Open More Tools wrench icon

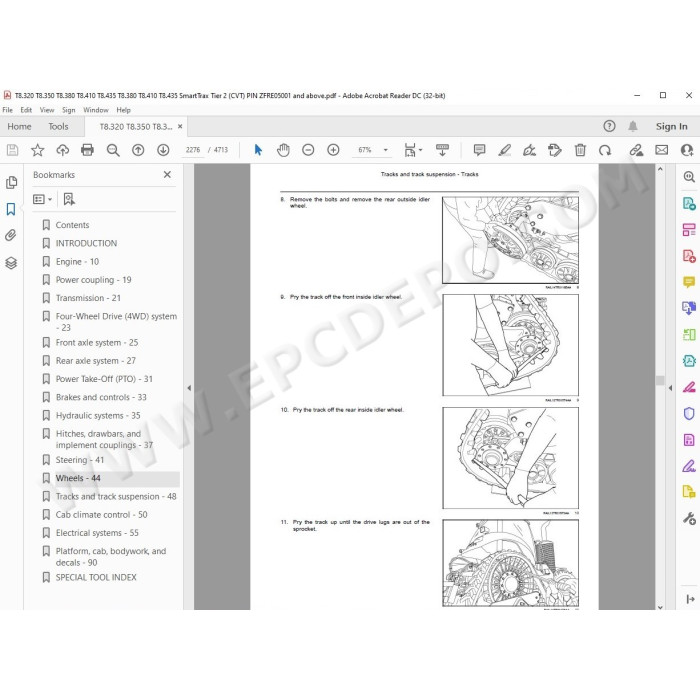[x=689, y=518]
